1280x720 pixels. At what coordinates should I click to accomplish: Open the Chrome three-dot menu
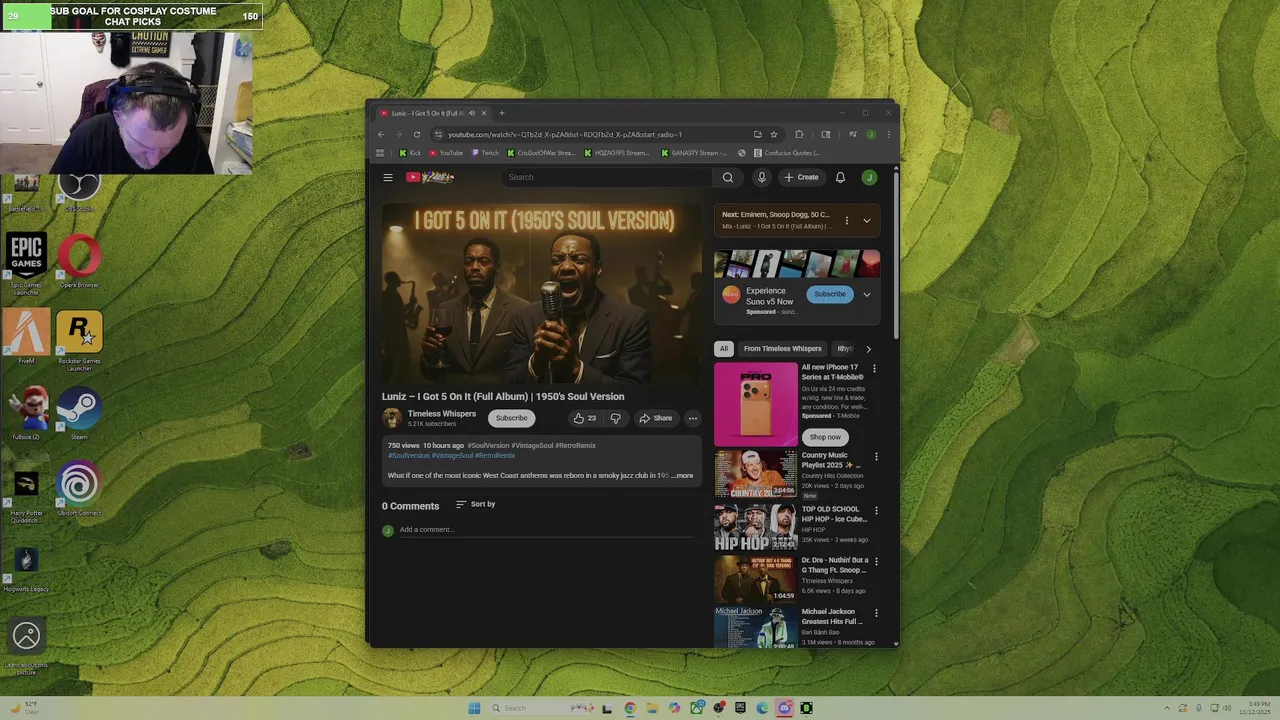coord(888,134)
